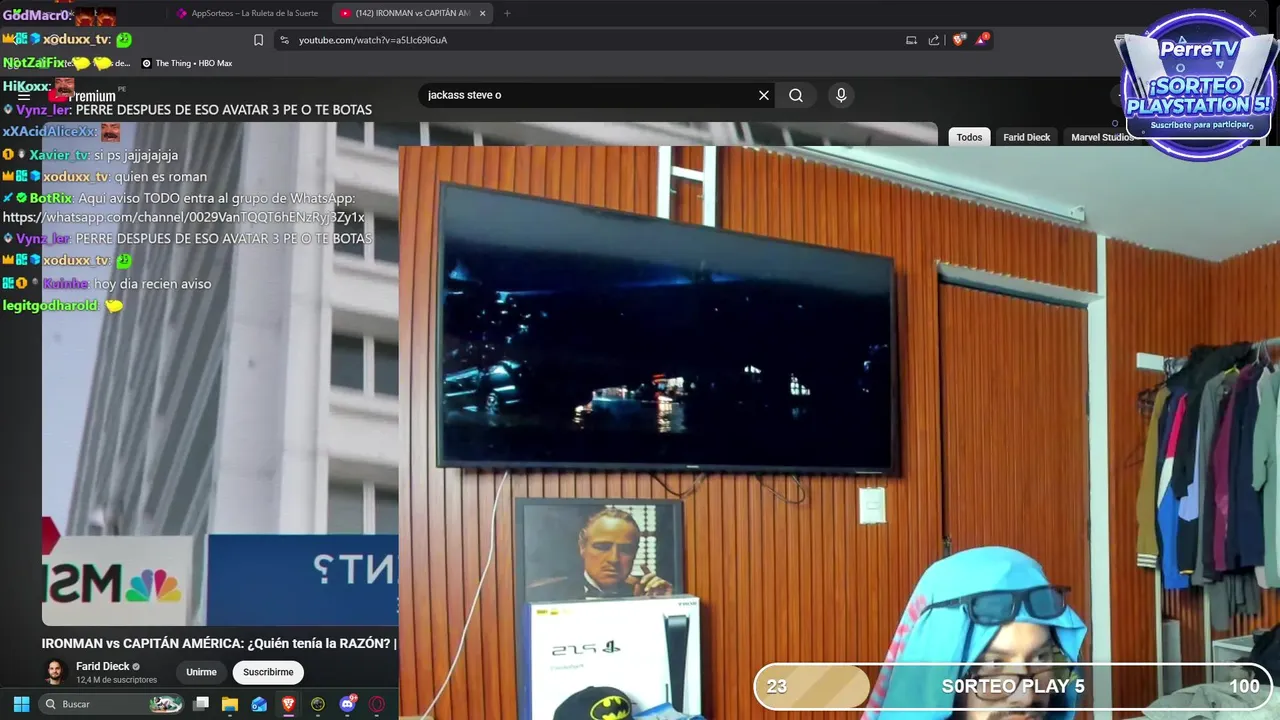Screen dimensions: 1280x720
Task: Clear the YouTube search box with the X
Action: click(x=764, y=95)
